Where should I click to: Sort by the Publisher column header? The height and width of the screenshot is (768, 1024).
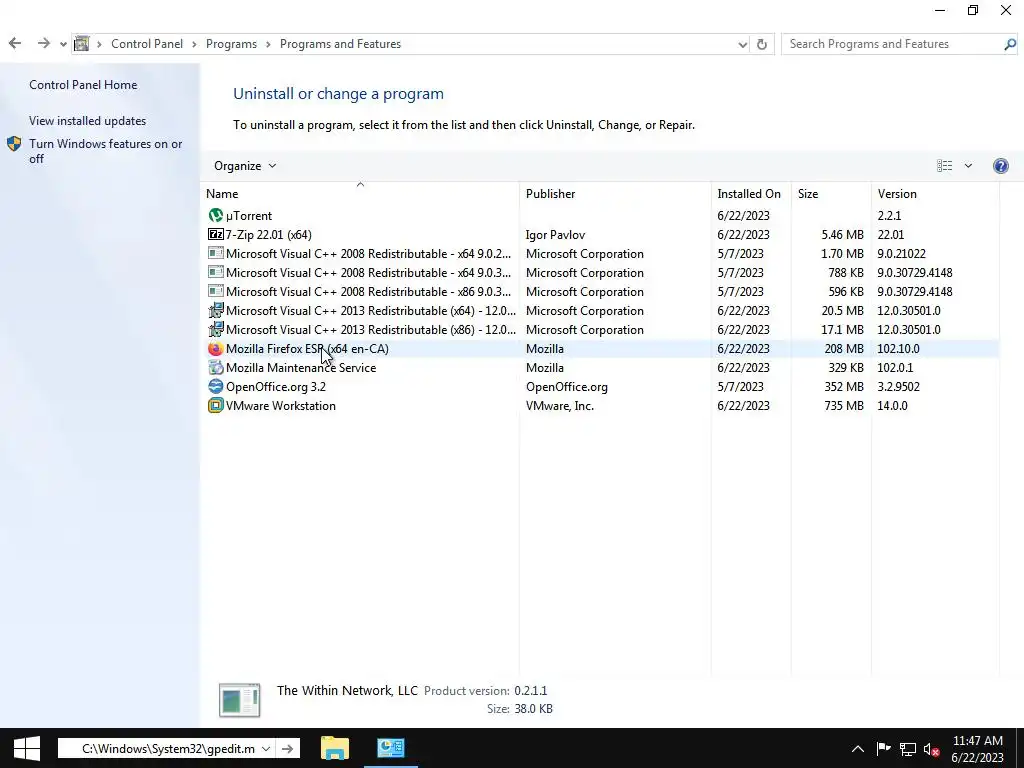pyautogui.click(x=615, y=193)
